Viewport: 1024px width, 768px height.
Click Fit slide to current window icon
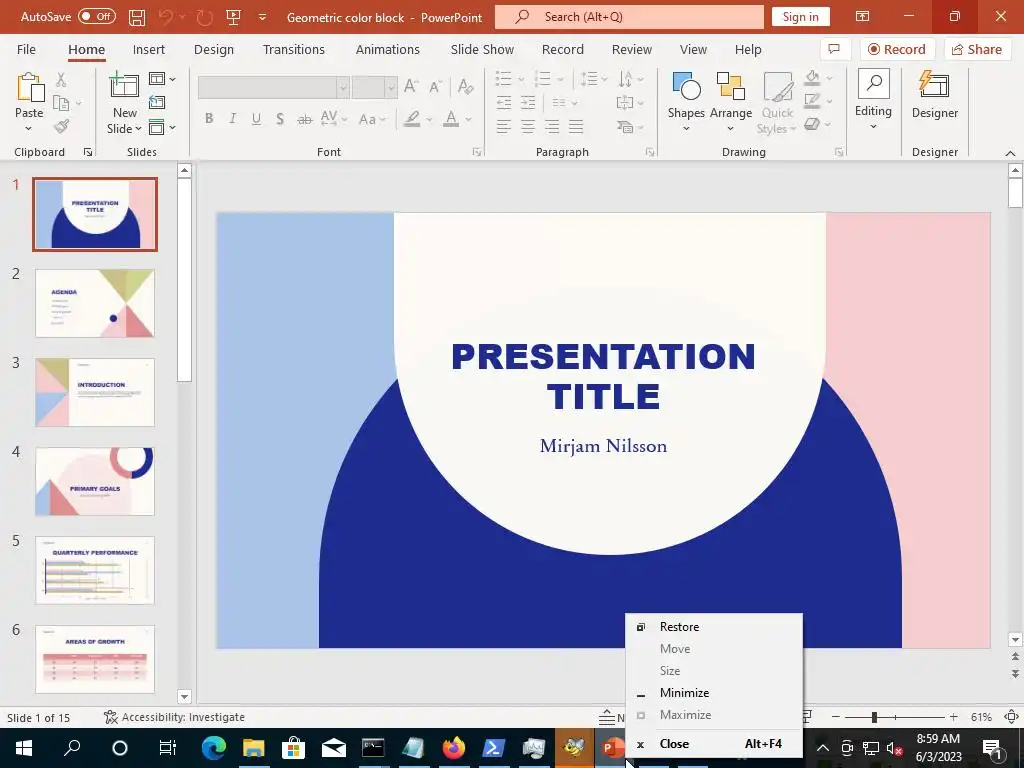[x=1012, y=717]
